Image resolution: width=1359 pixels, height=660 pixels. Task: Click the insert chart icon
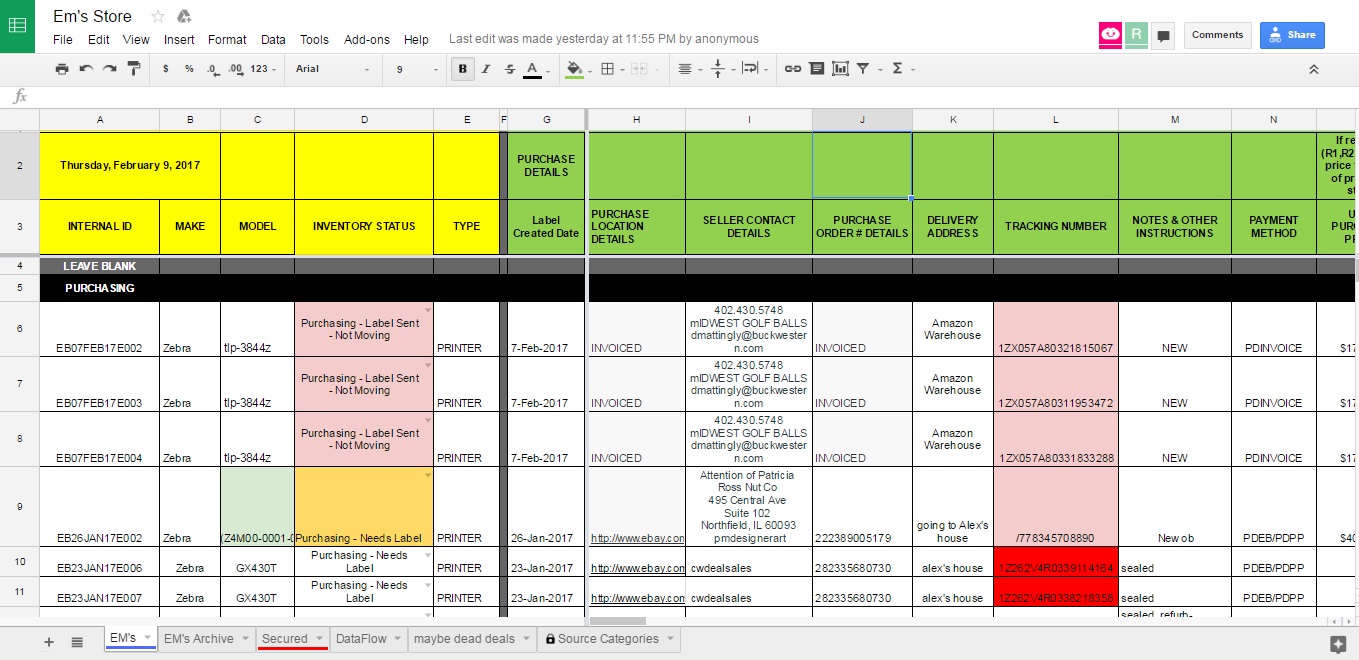(x=840, y=69)
